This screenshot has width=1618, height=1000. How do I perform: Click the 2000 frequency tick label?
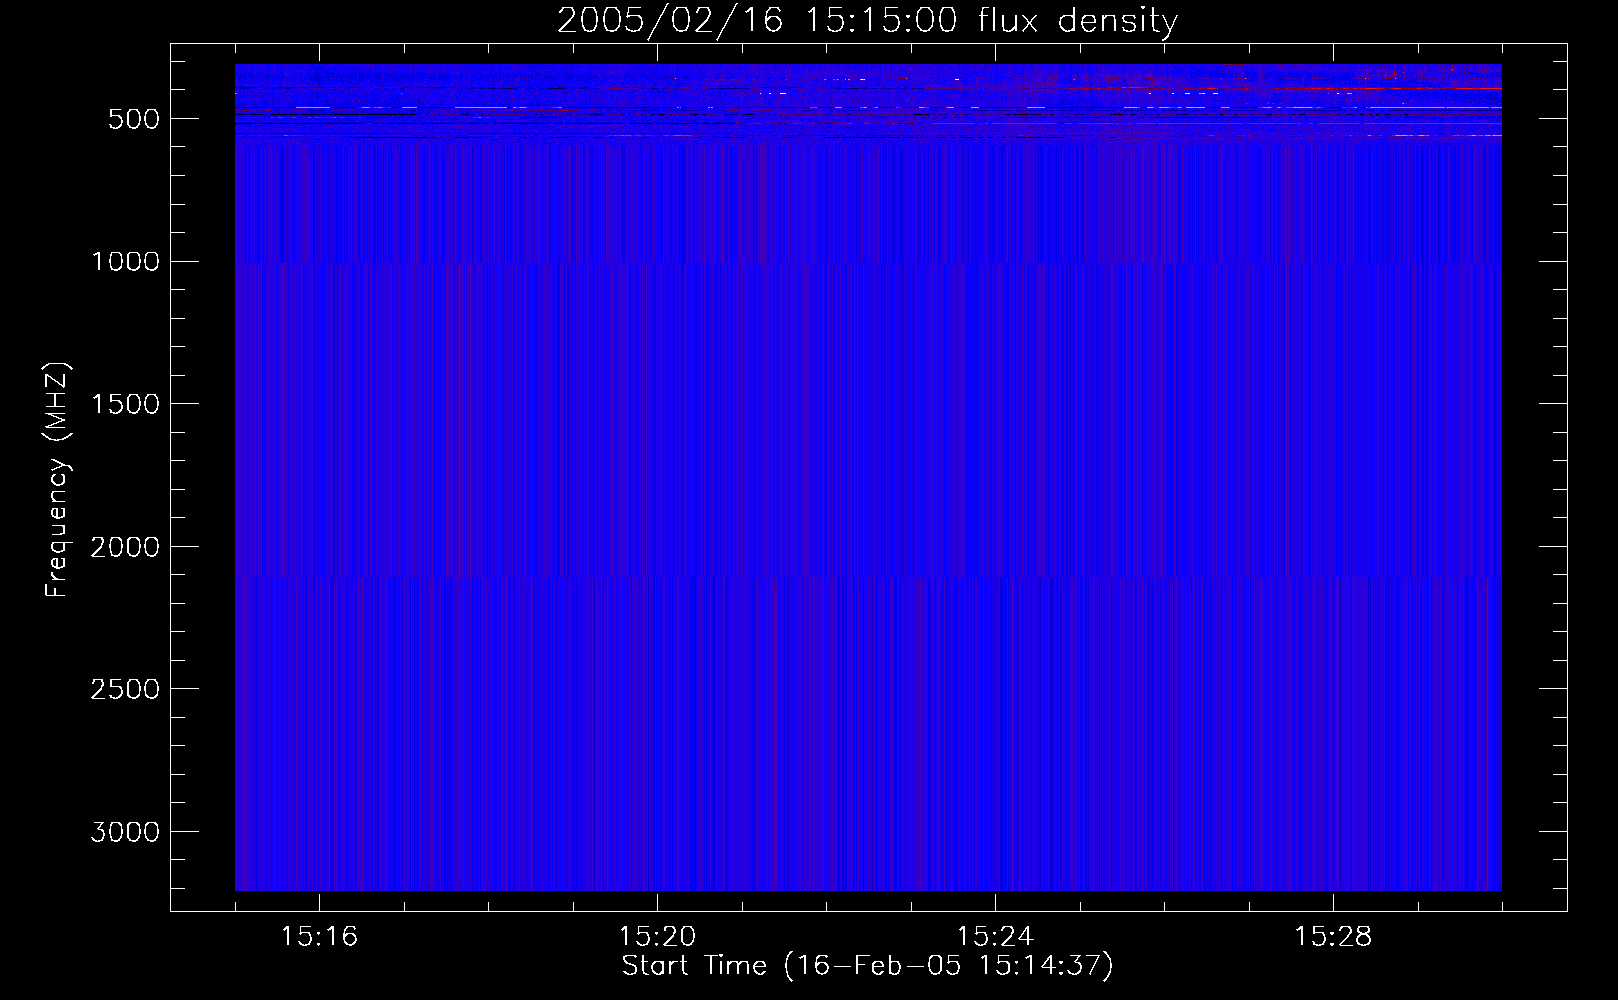pyautogui.click(x=125, y=547)
